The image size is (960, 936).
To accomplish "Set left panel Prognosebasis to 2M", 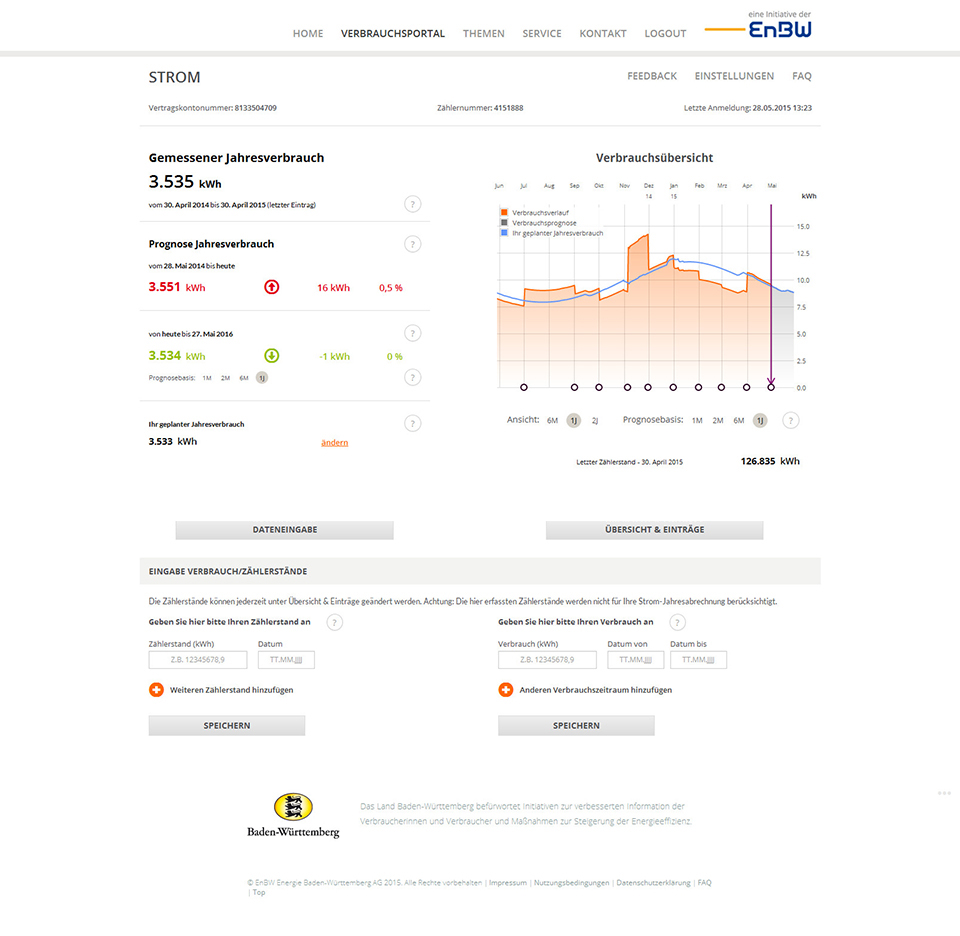I will pyautogui.click(x=225, y=378).
